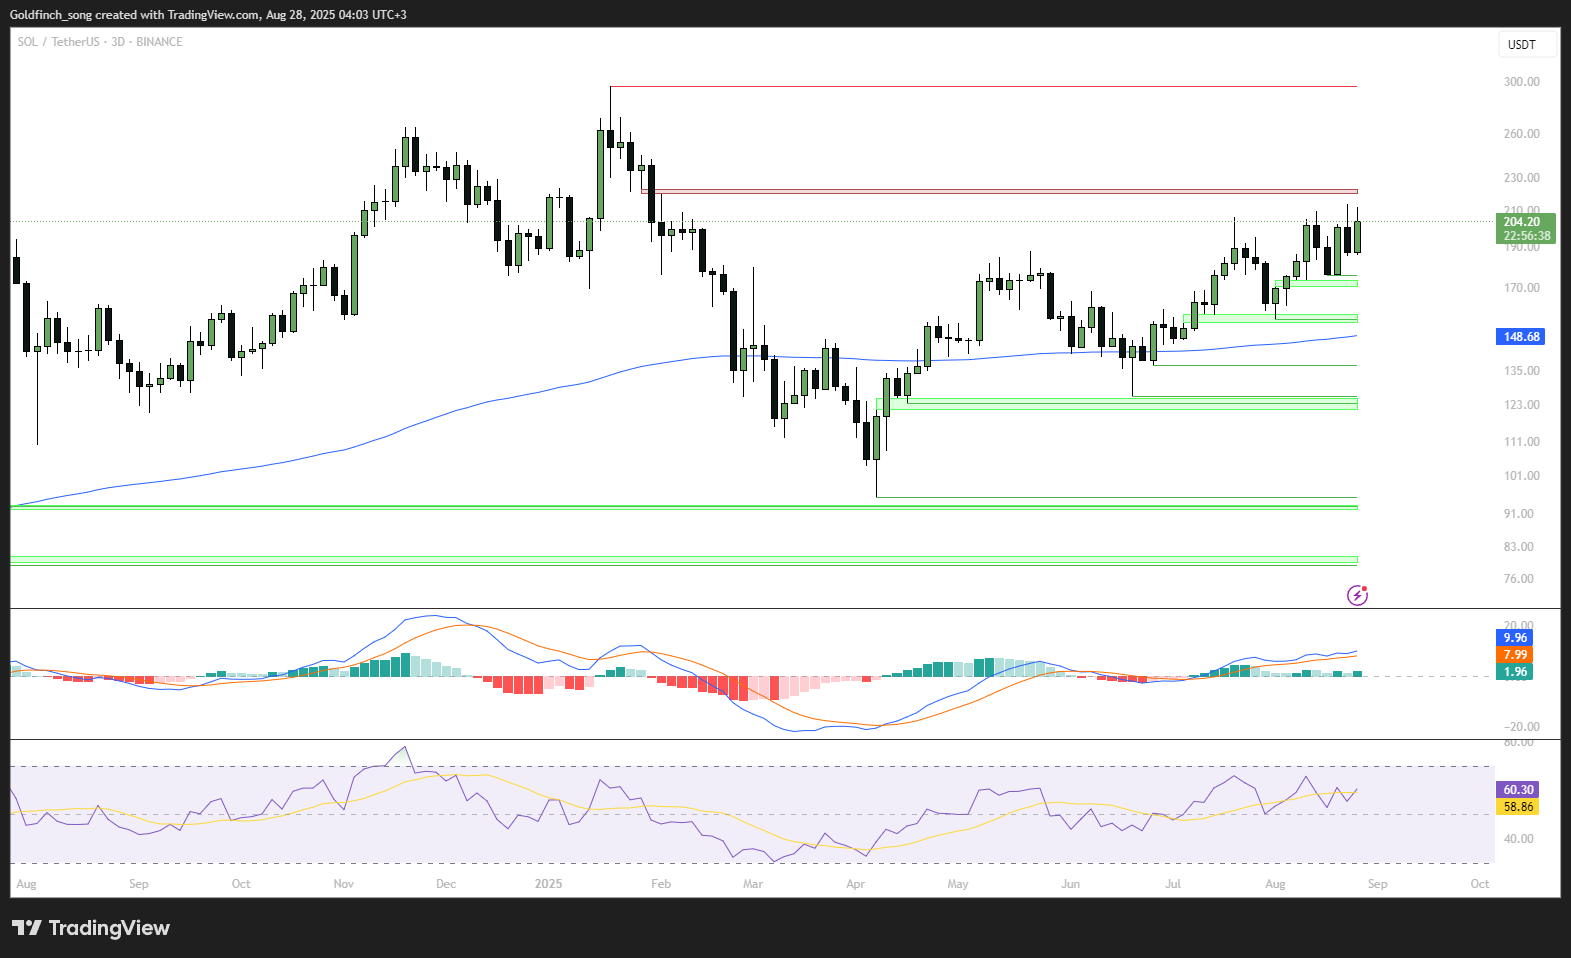The image size is (1571, 958).
Task: Click the Sep 2024 time axis label
Action: click(139, 884)
